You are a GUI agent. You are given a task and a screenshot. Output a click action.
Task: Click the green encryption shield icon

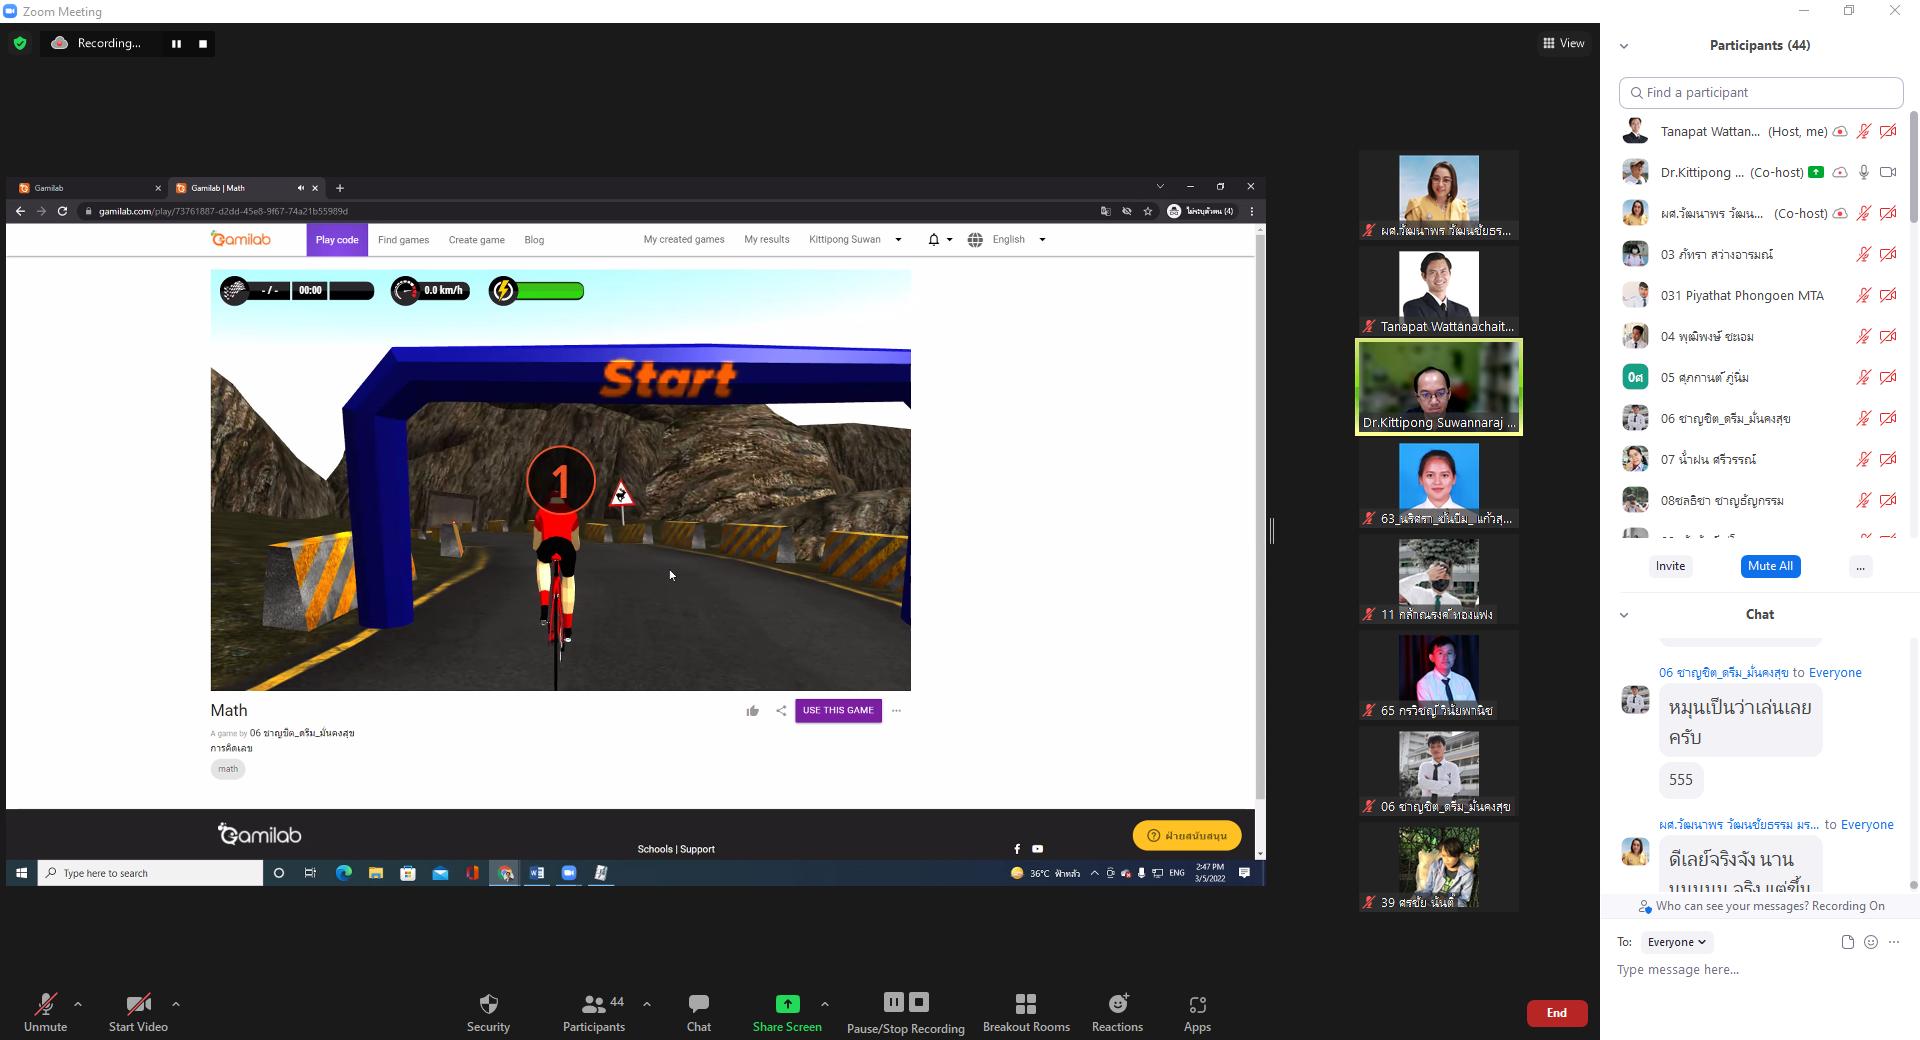coord(20,43)
